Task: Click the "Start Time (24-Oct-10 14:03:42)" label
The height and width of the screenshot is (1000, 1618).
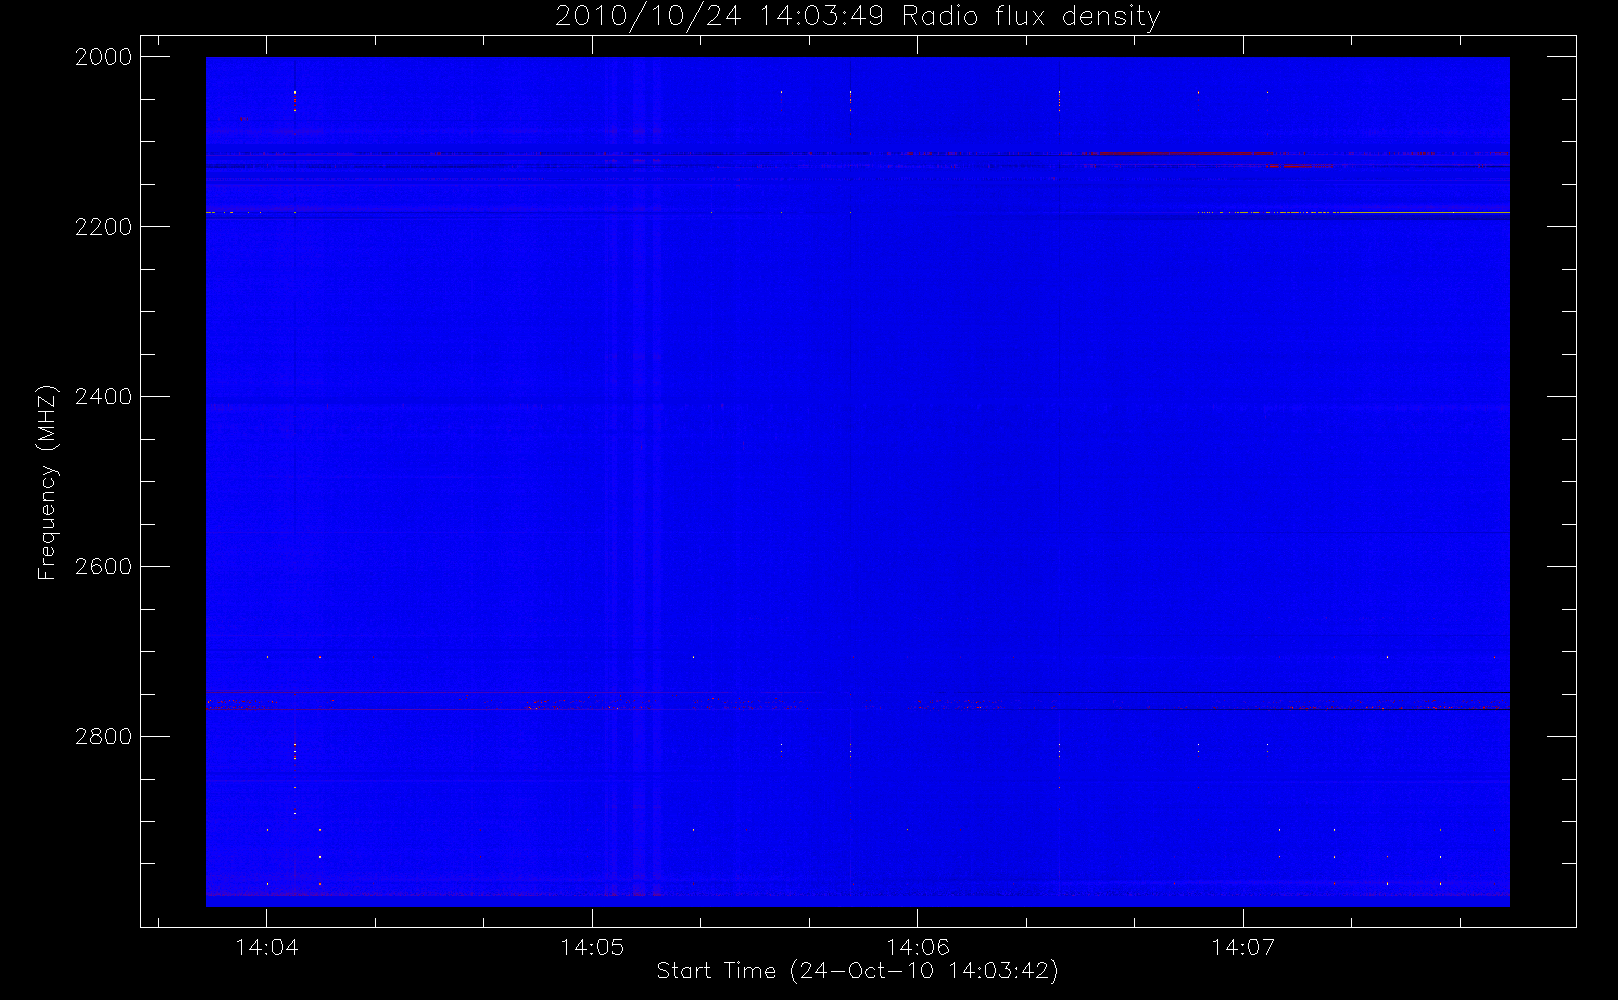Action: (858, 971)
